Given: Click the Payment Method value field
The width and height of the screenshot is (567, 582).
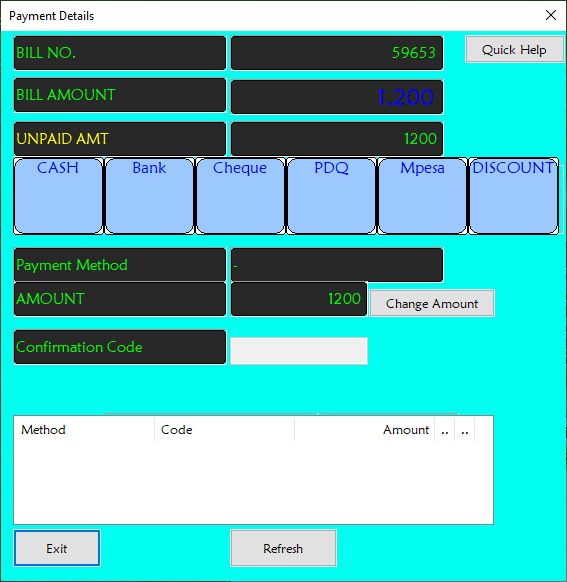Looking at the screenshot, I should pos(337,265).
